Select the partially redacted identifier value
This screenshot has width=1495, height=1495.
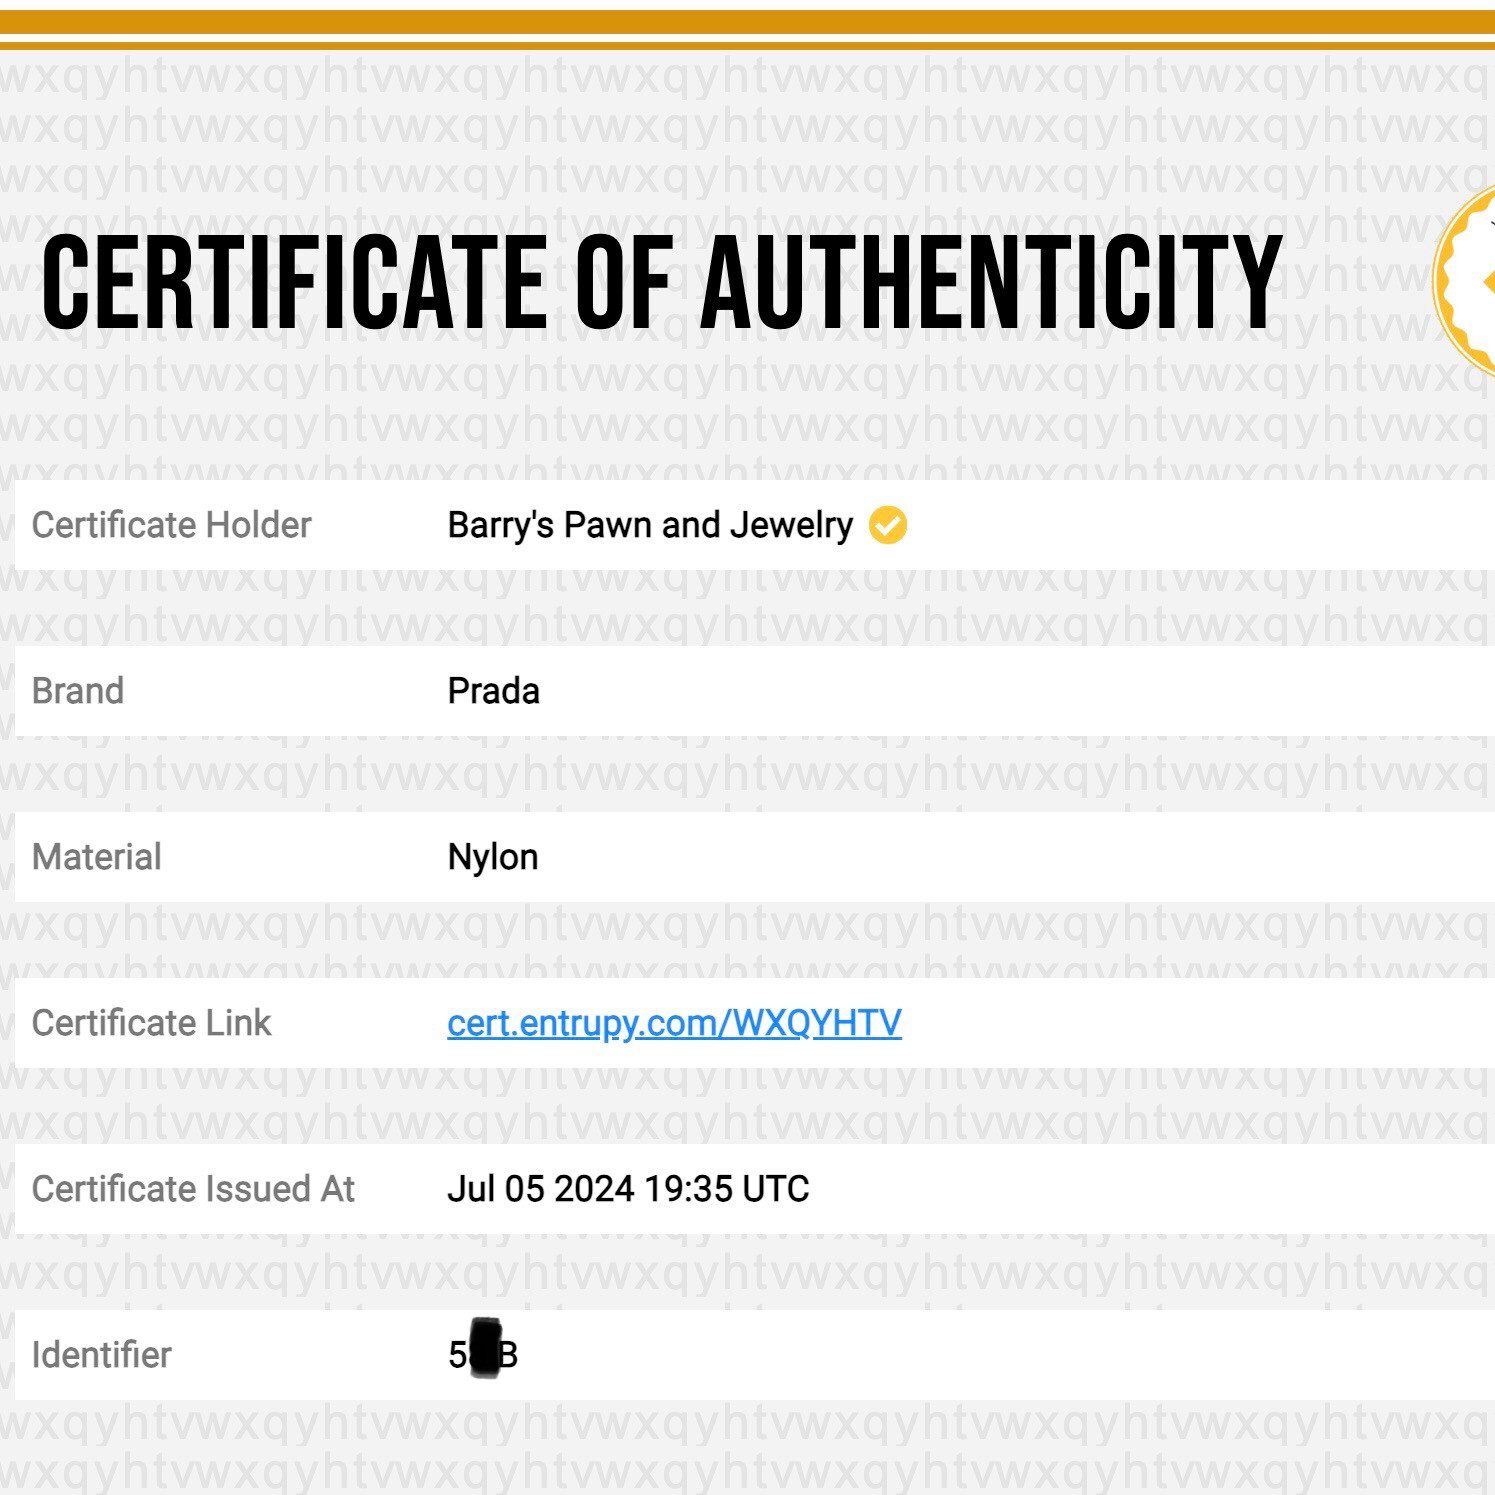(x=483, y=1351)
